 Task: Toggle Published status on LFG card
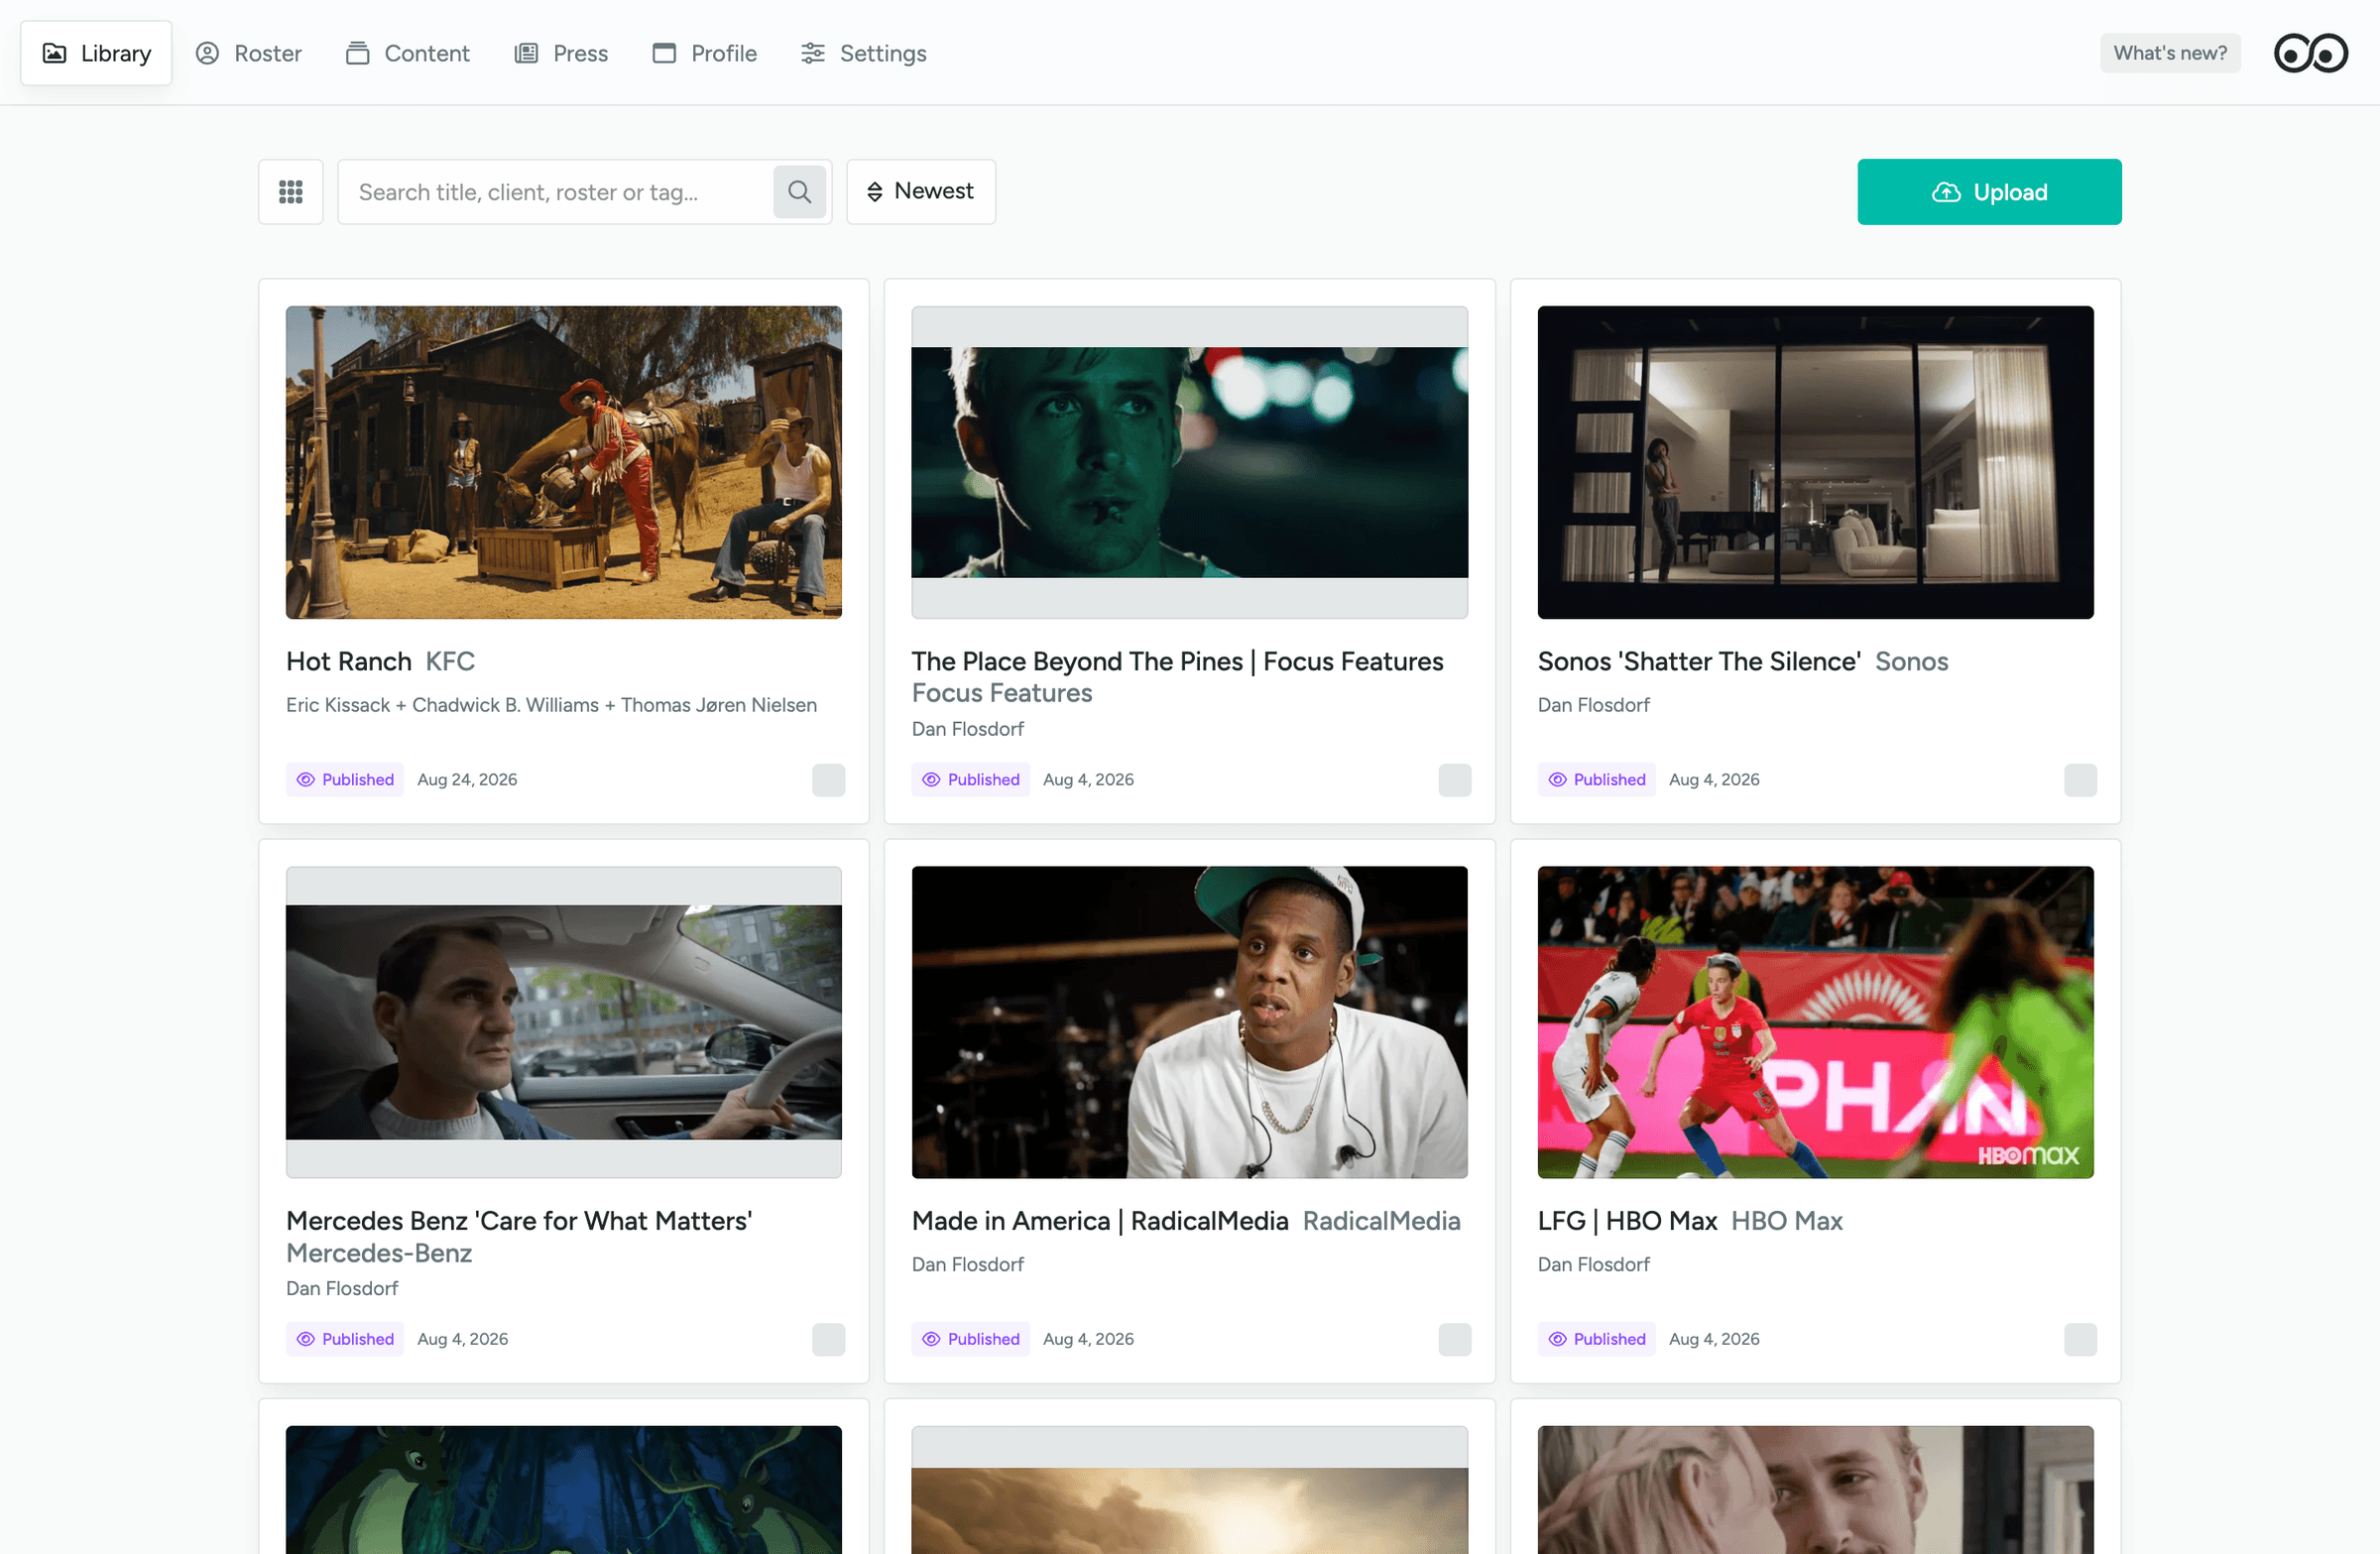[x=1597, y=1338]
